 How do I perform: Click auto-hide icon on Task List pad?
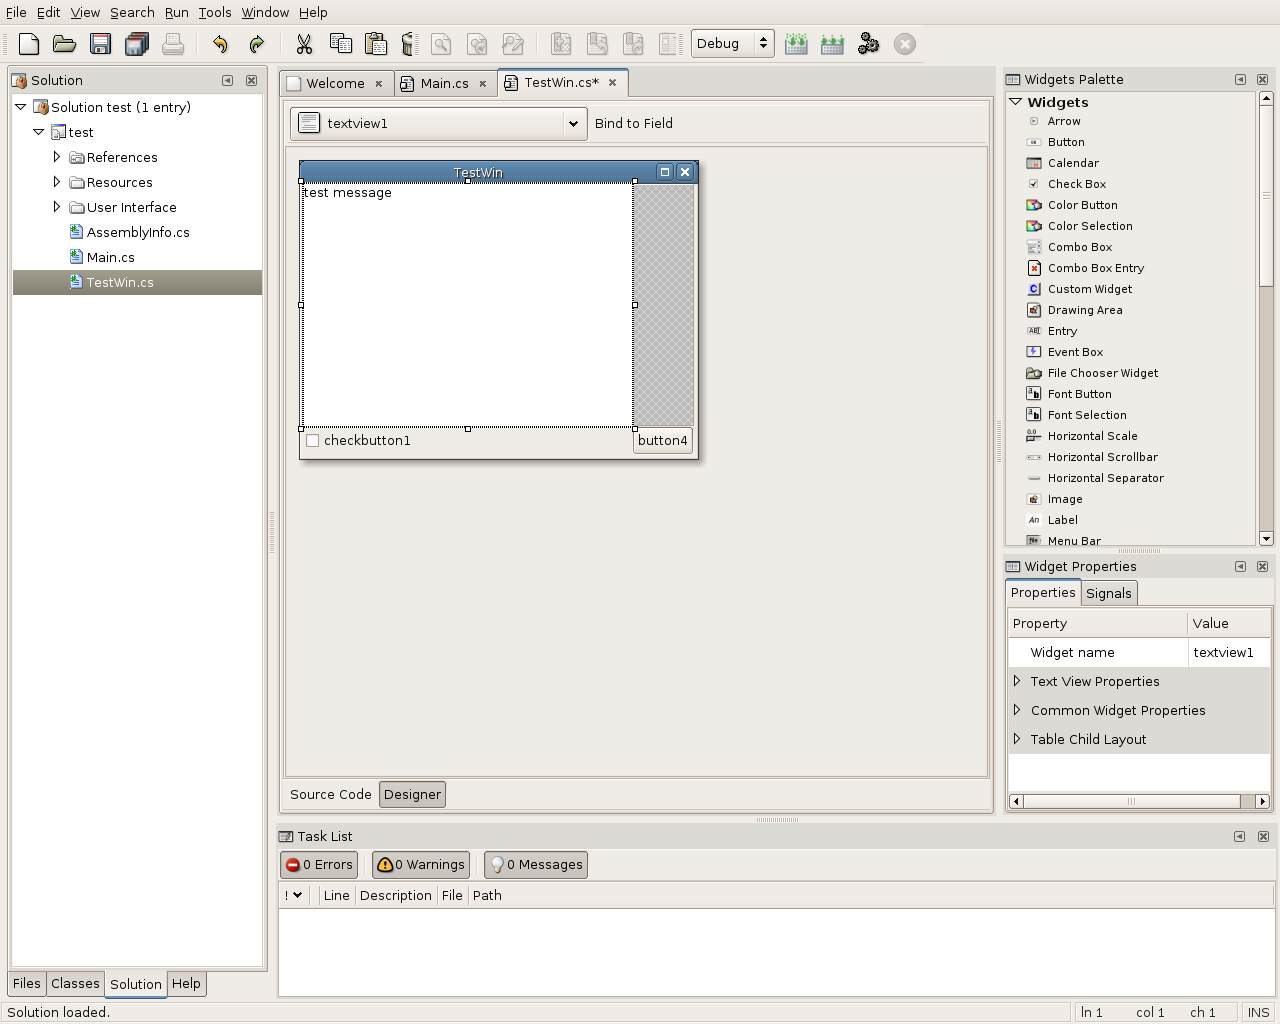tap(1239, 836)
